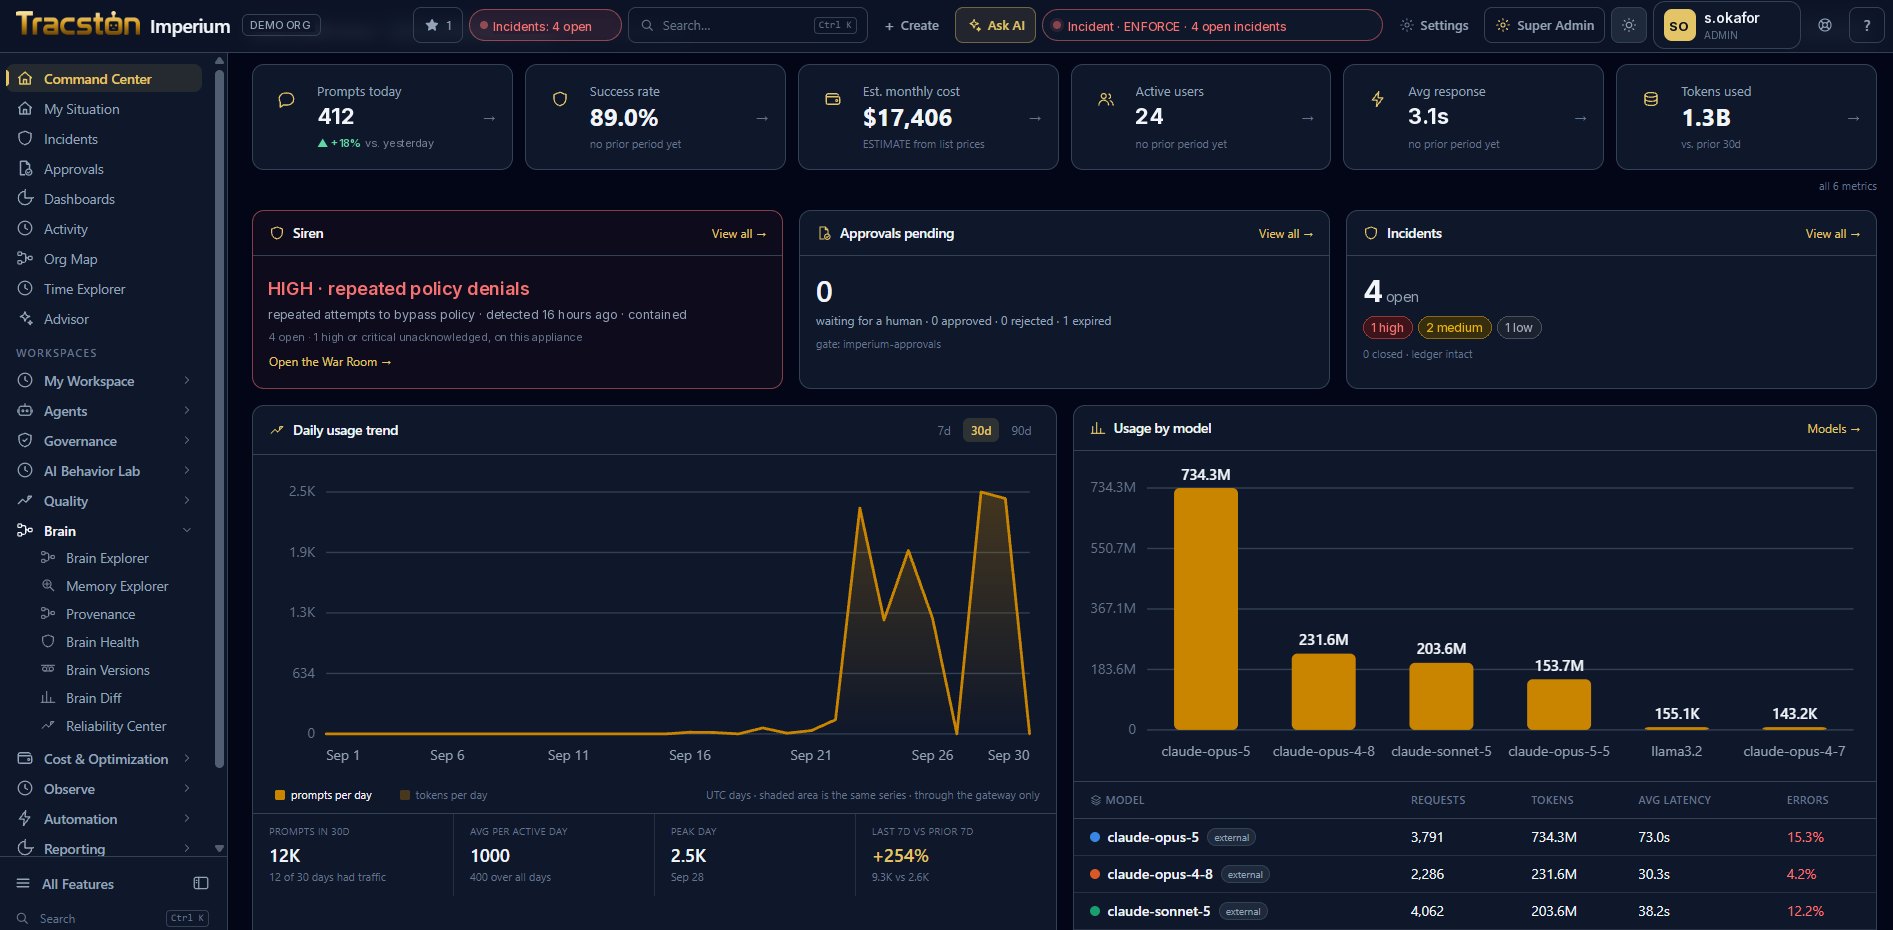Viewport: 1893px width, 930px height.
Task: Open the s.okafor user profile
Action: tap(1727, 25)
